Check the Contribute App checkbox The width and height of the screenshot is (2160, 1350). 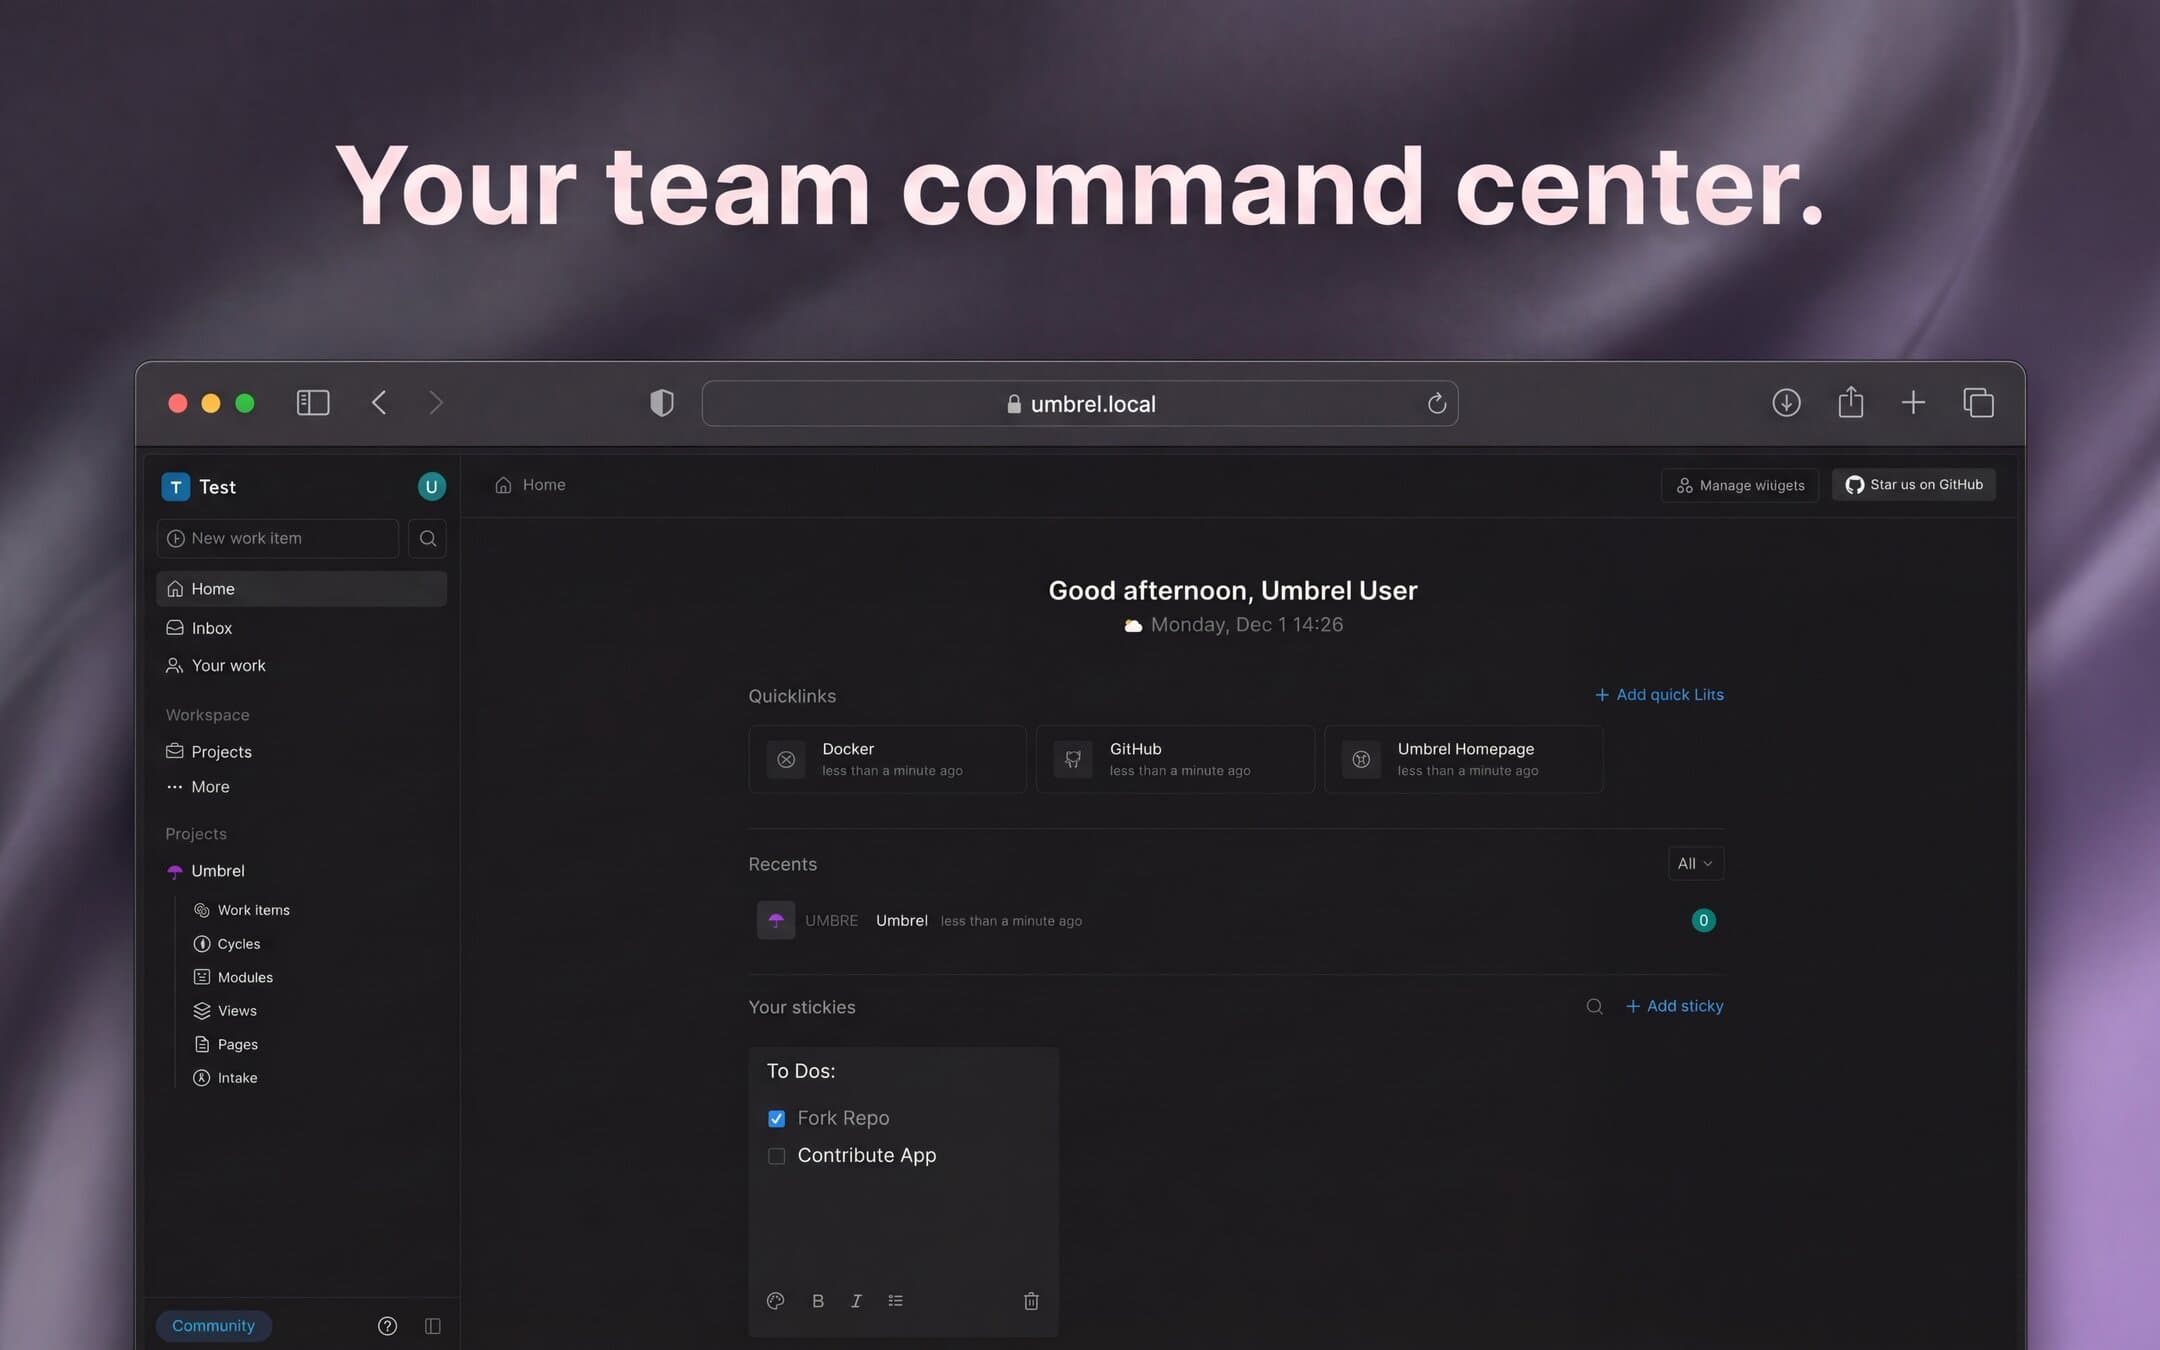click(776, 1156)
